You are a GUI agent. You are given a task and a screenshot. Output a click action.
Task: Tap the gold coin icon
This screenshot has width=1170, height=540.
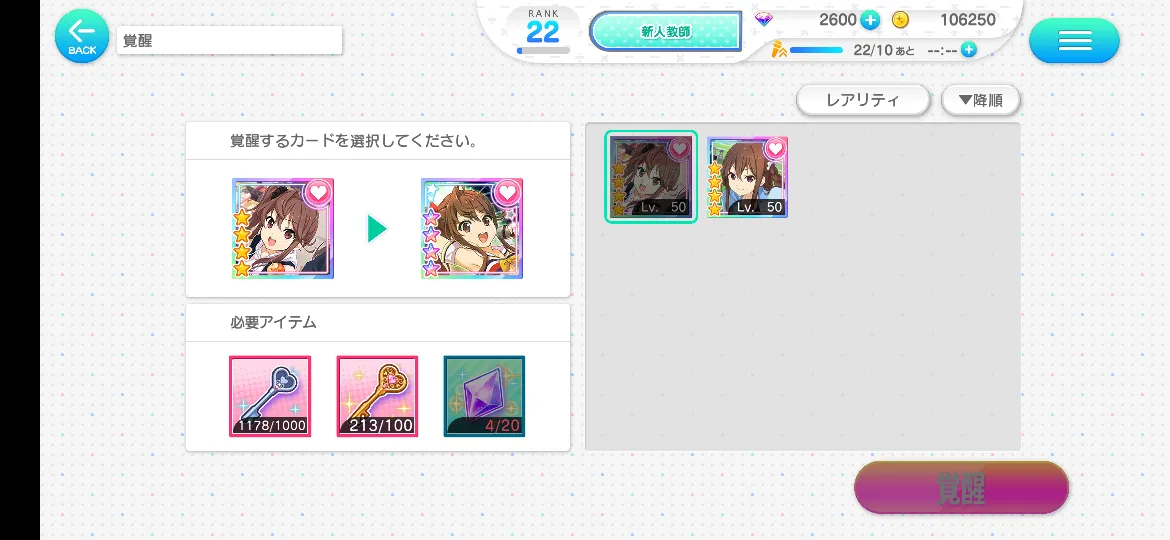click(901, 20)
